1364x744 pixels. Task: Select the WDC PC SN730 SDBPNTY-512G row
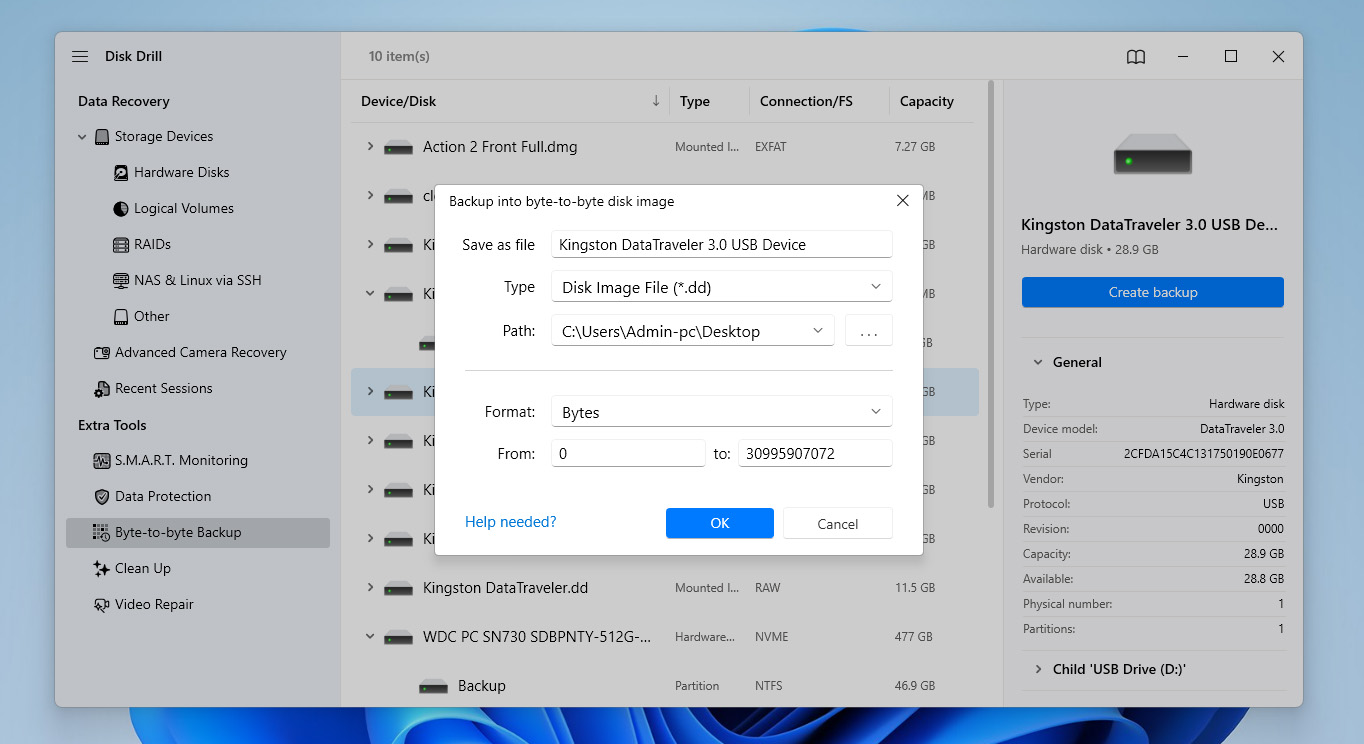coord(665,637)
